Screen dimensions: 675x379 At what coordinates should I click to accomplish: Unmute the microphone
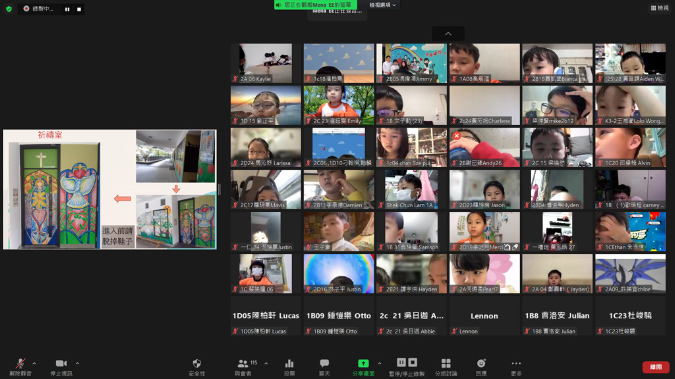tap(20, 367)
